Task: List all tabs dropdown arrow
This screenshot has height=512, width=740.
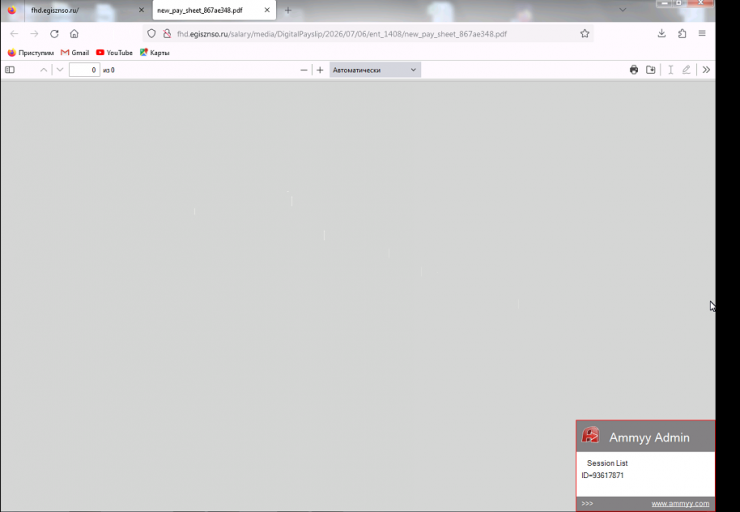Action: 622,10
